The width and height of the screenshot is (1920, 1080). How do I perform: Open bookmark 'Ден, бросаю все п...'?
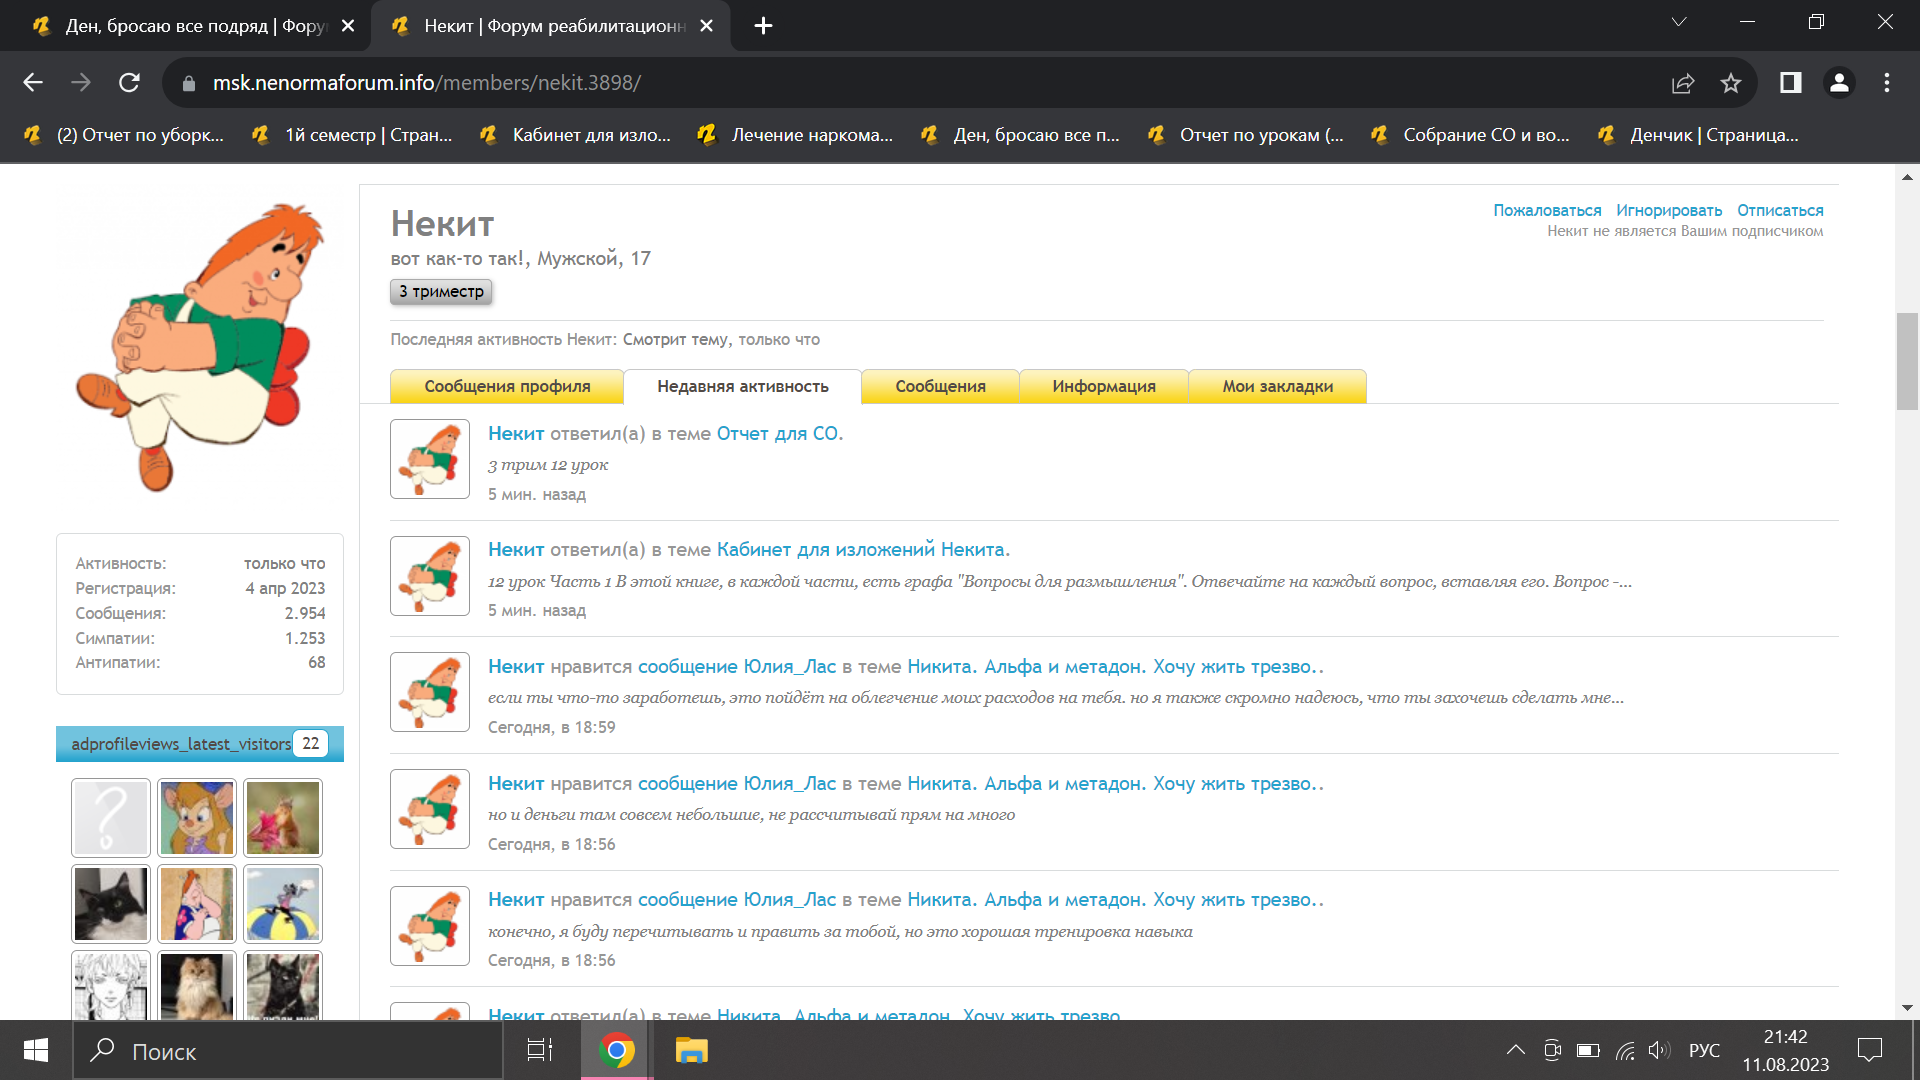(1021, 135)
